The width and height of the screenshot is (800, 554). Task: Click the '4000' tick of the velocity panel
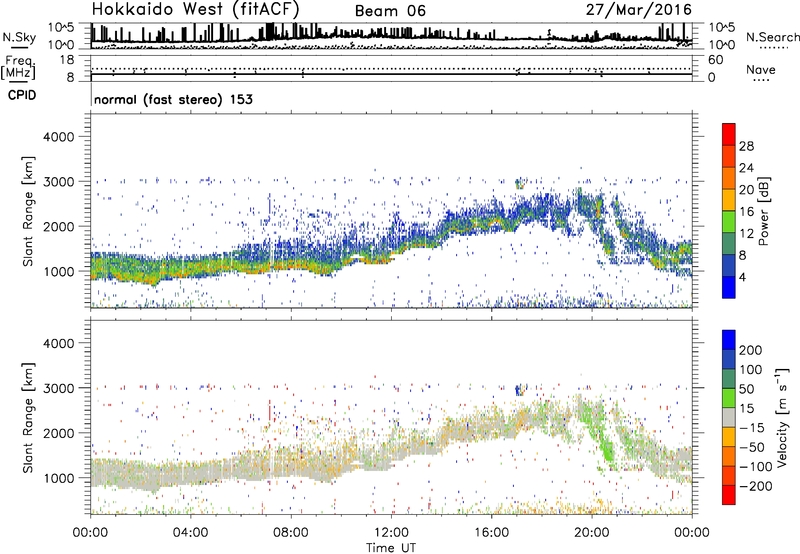click(x=58, y=343)
